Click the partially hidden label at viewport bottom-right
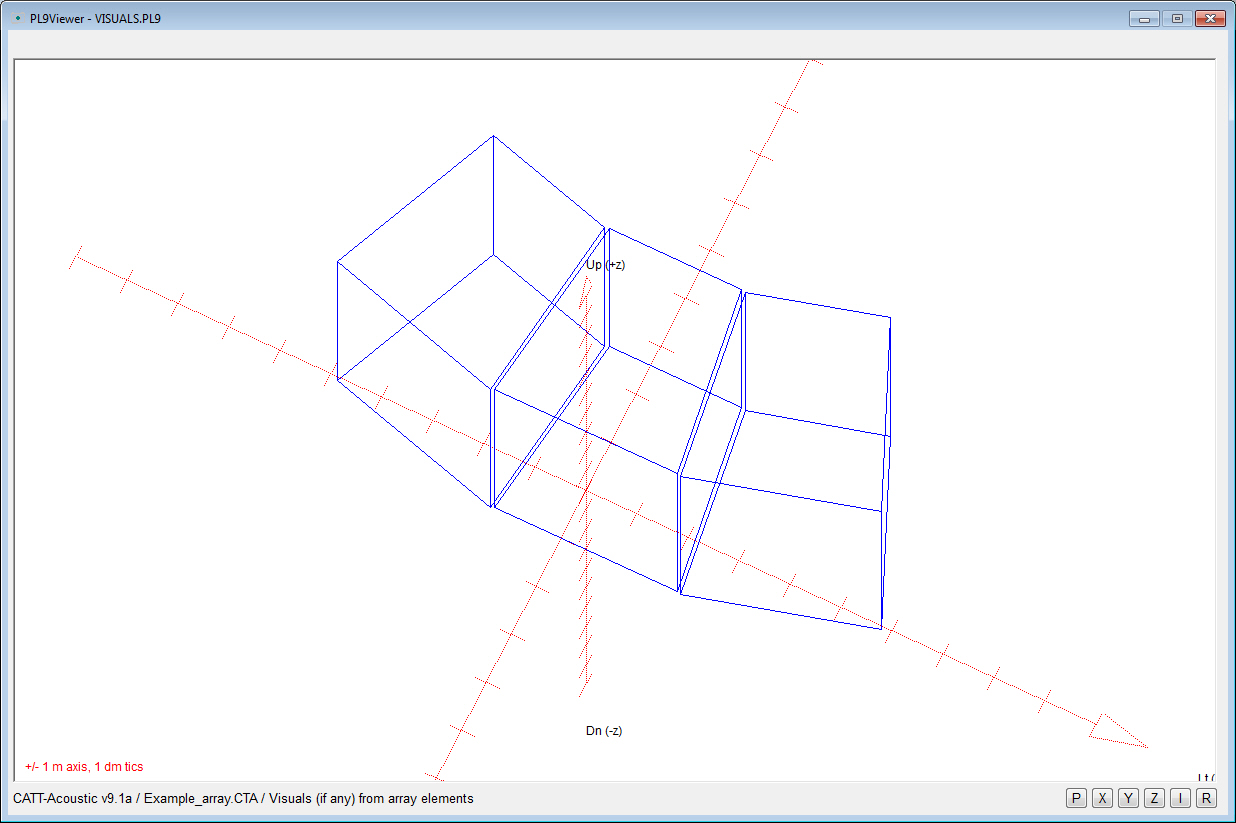Viewport: 1236px width, 823px height. click(1205, 777)
